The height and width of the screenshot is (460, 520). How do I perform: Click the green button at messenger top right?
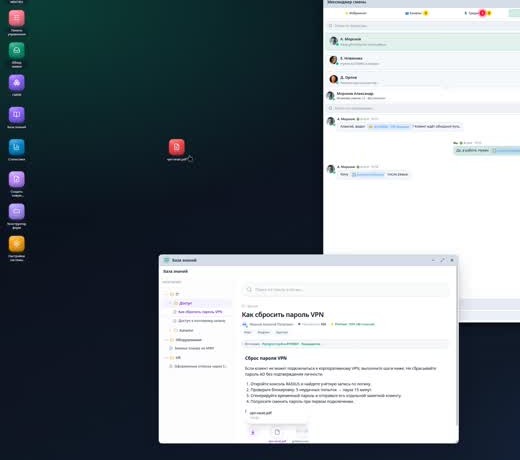(x=514, y=13)
